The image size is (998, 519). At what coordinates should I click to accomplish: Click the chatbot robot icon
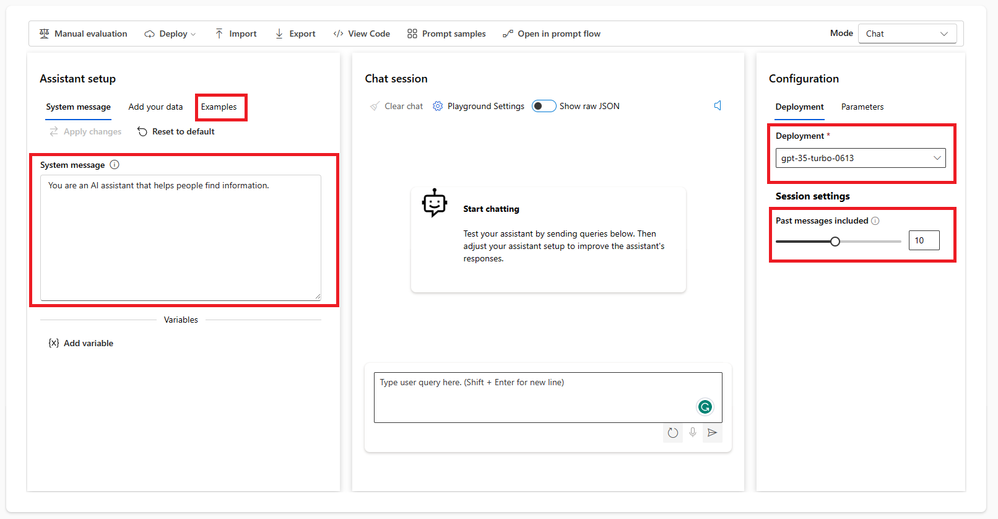(x=434, y=203)
